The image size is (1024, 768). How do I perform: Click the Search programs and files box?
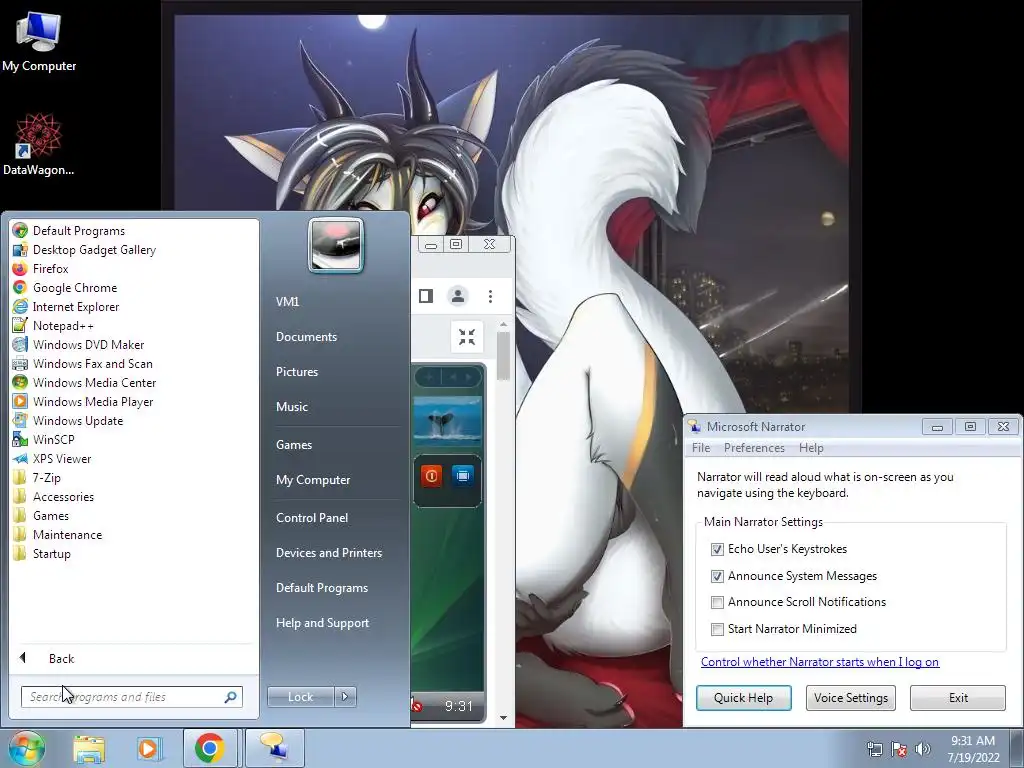[132, 697]
